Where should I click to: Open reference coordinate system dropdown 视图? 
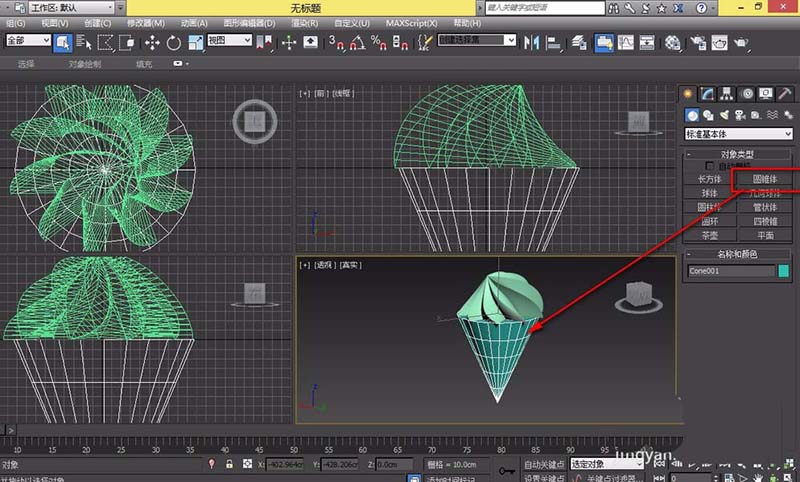[230, 40]
